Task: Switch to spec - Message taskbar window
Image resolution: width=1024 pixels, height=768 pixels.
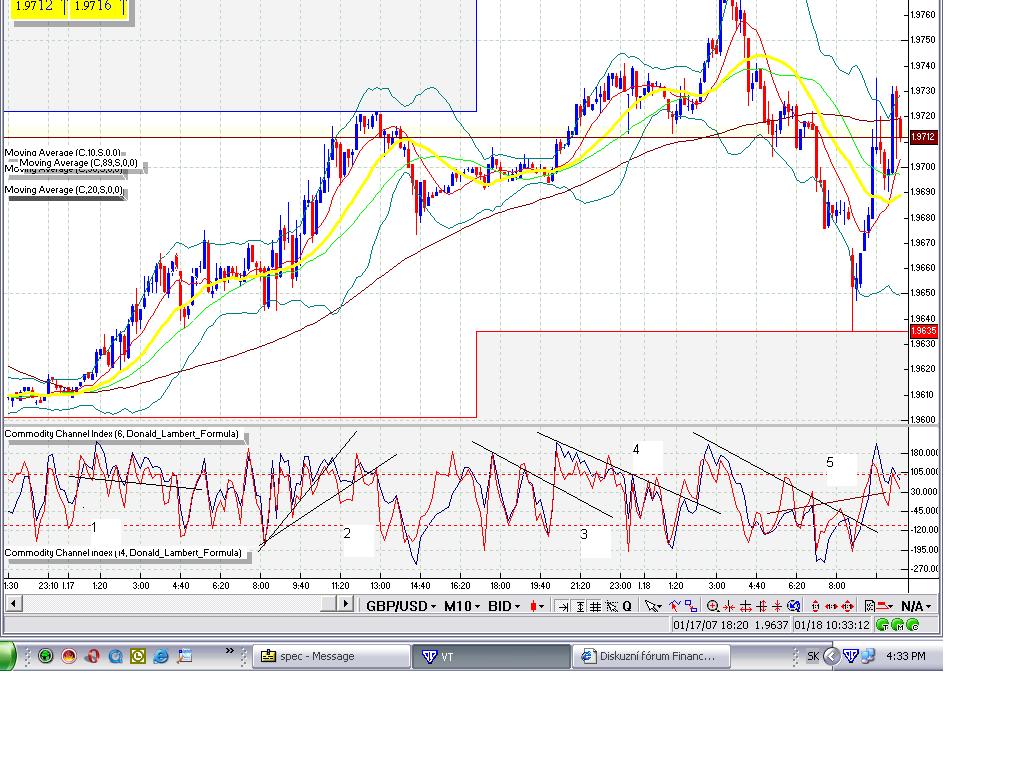Action: (x=331, y=656)
